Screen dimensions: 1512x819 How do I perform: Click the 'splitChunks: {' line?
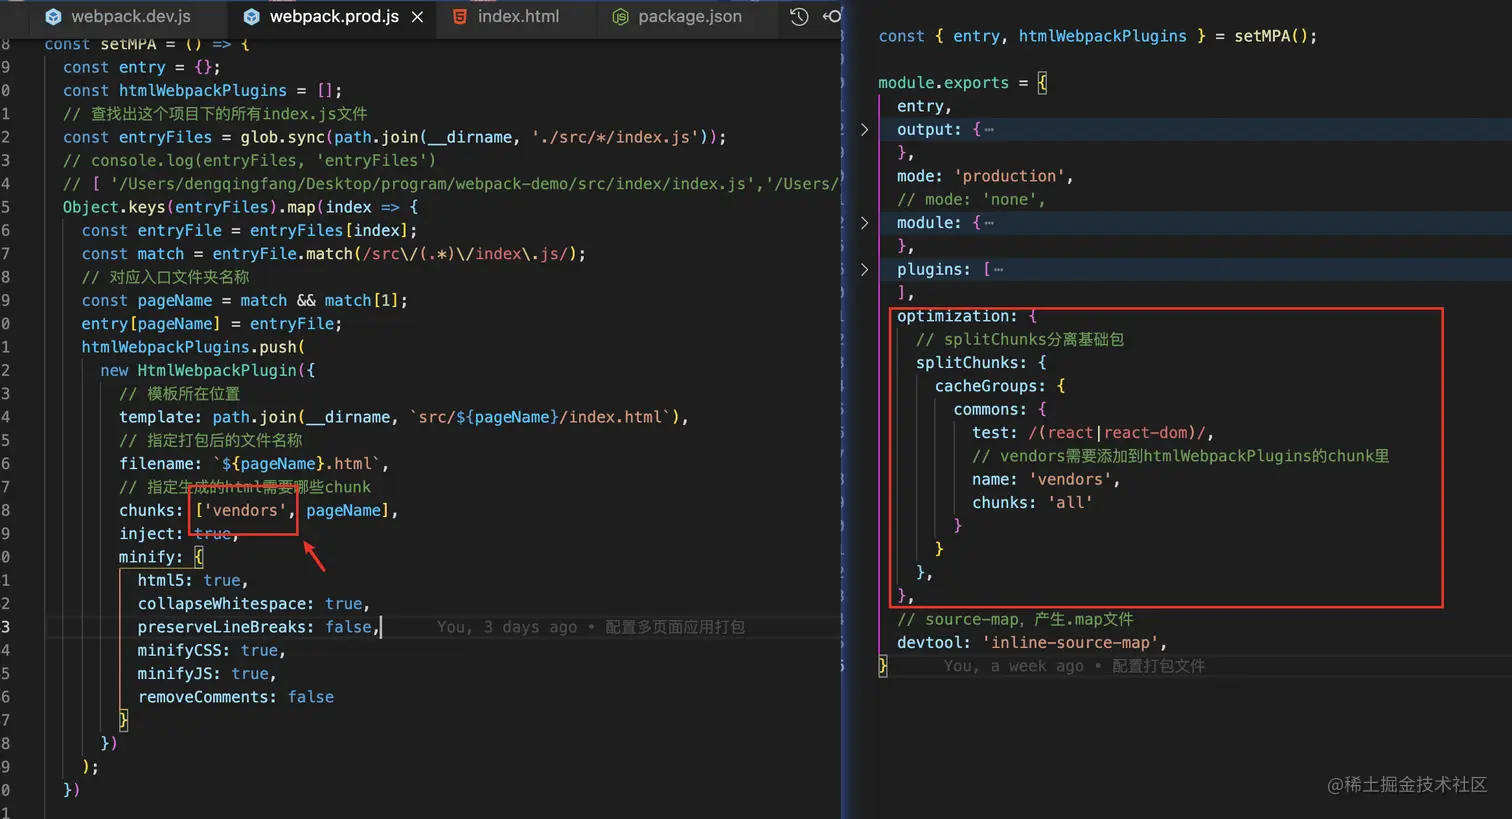coord(981,362)
